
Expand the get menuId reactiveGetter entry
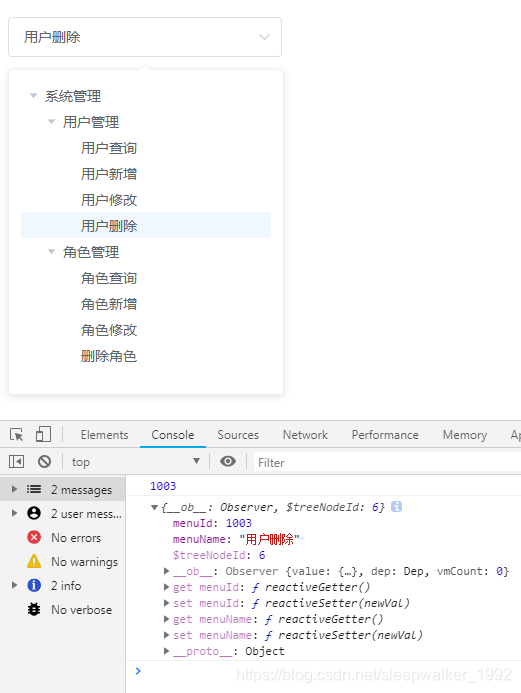coord(167,587)
